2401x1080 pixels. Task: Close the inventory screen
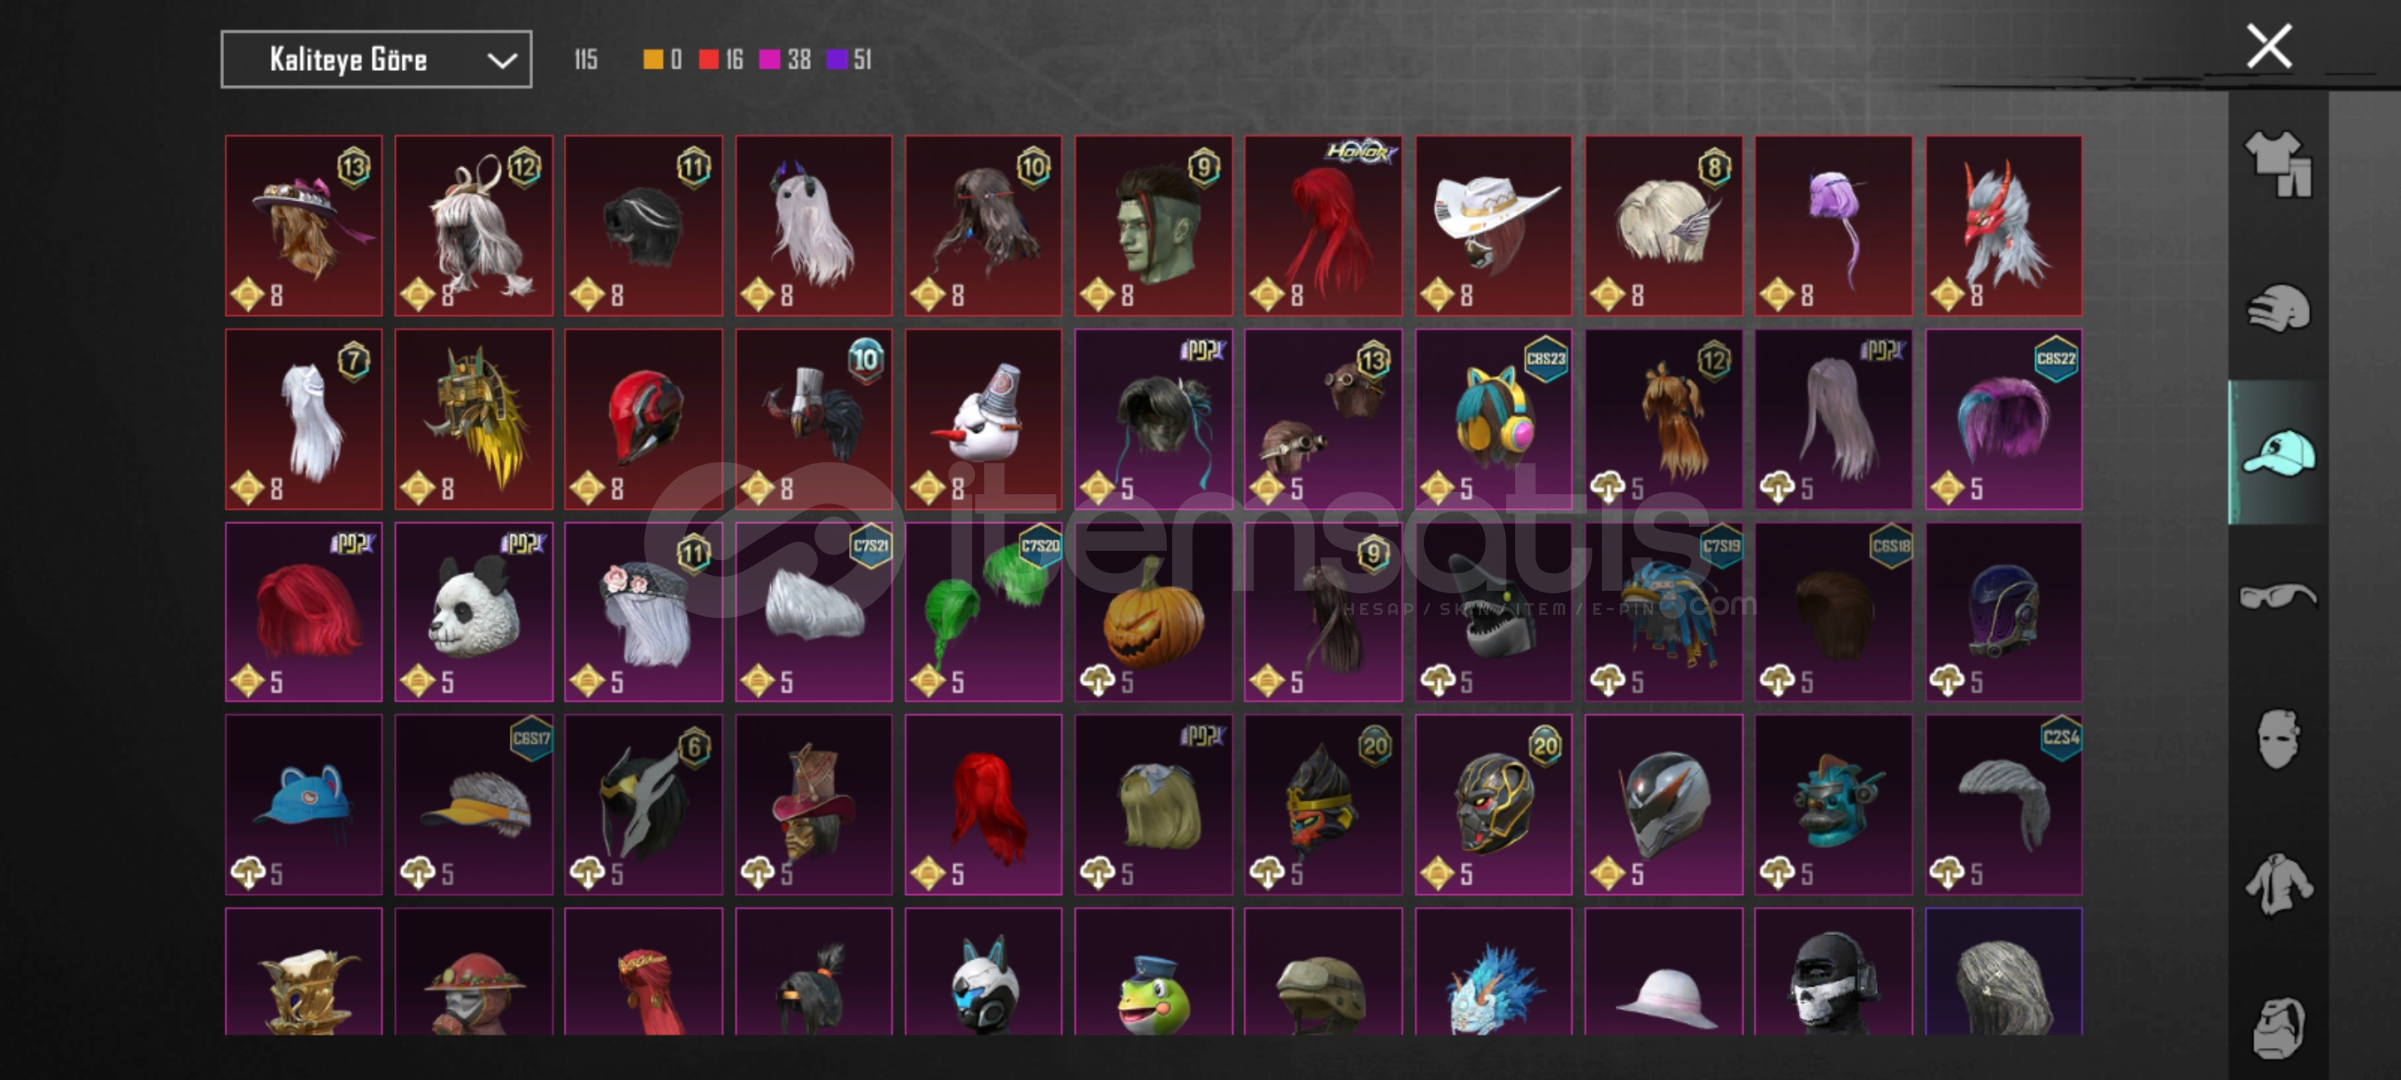point(2269,46)
